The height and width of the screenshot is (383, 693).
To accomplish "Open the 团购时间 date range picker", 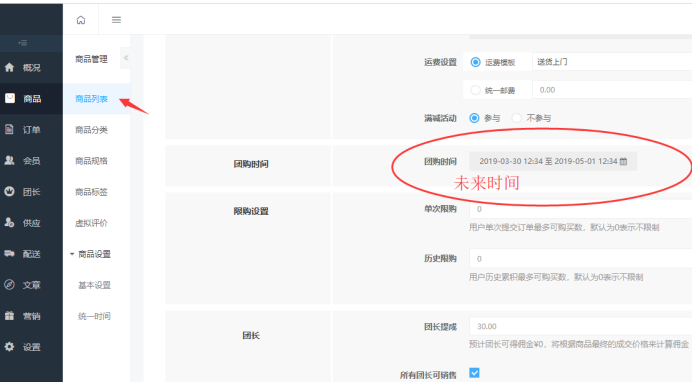I will (553, 161).
